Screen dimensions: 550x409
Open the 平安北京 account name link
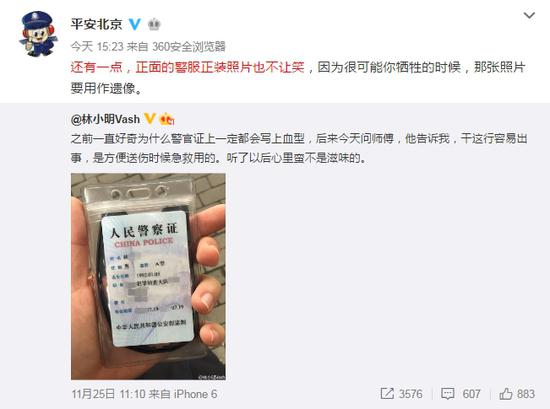[96, 24]
